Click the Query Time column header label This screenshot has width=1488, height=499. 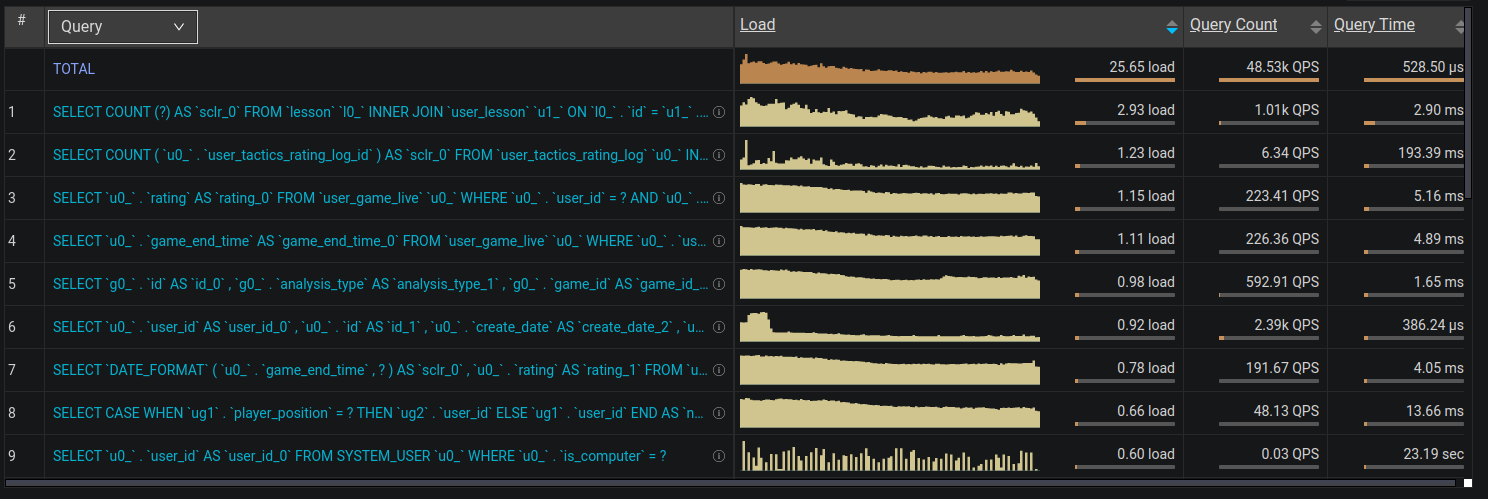(x=1374, y=25)
